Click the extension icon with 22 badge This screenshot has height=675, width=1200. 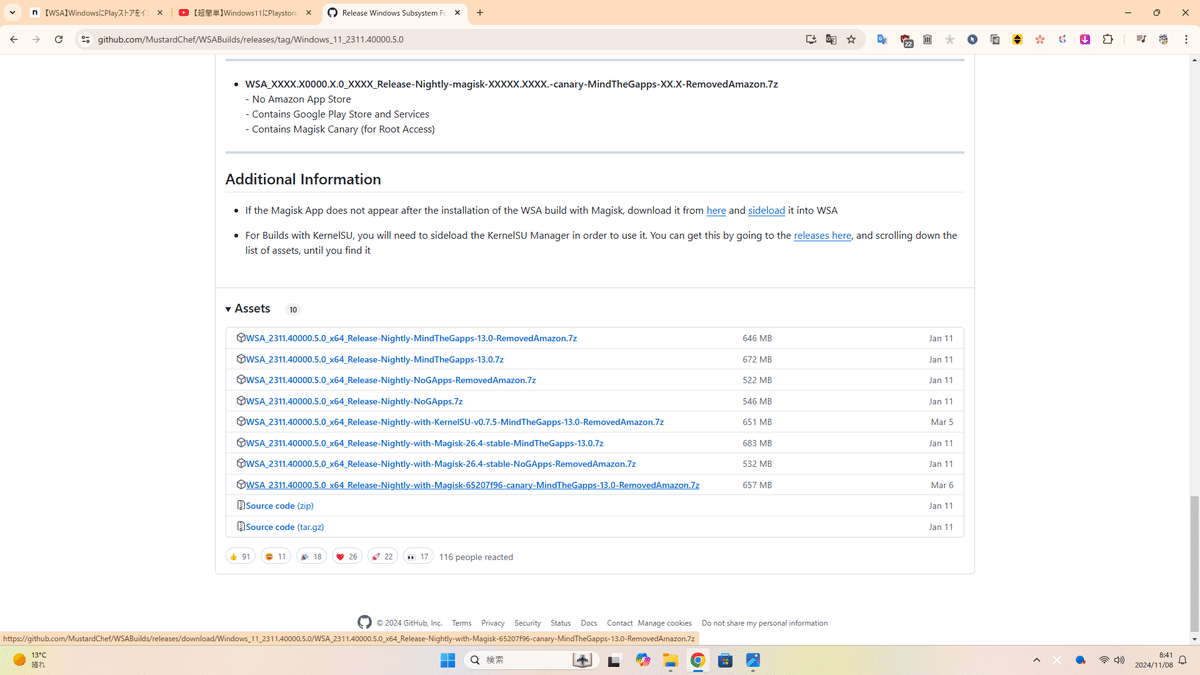click(x=906, y=40)
